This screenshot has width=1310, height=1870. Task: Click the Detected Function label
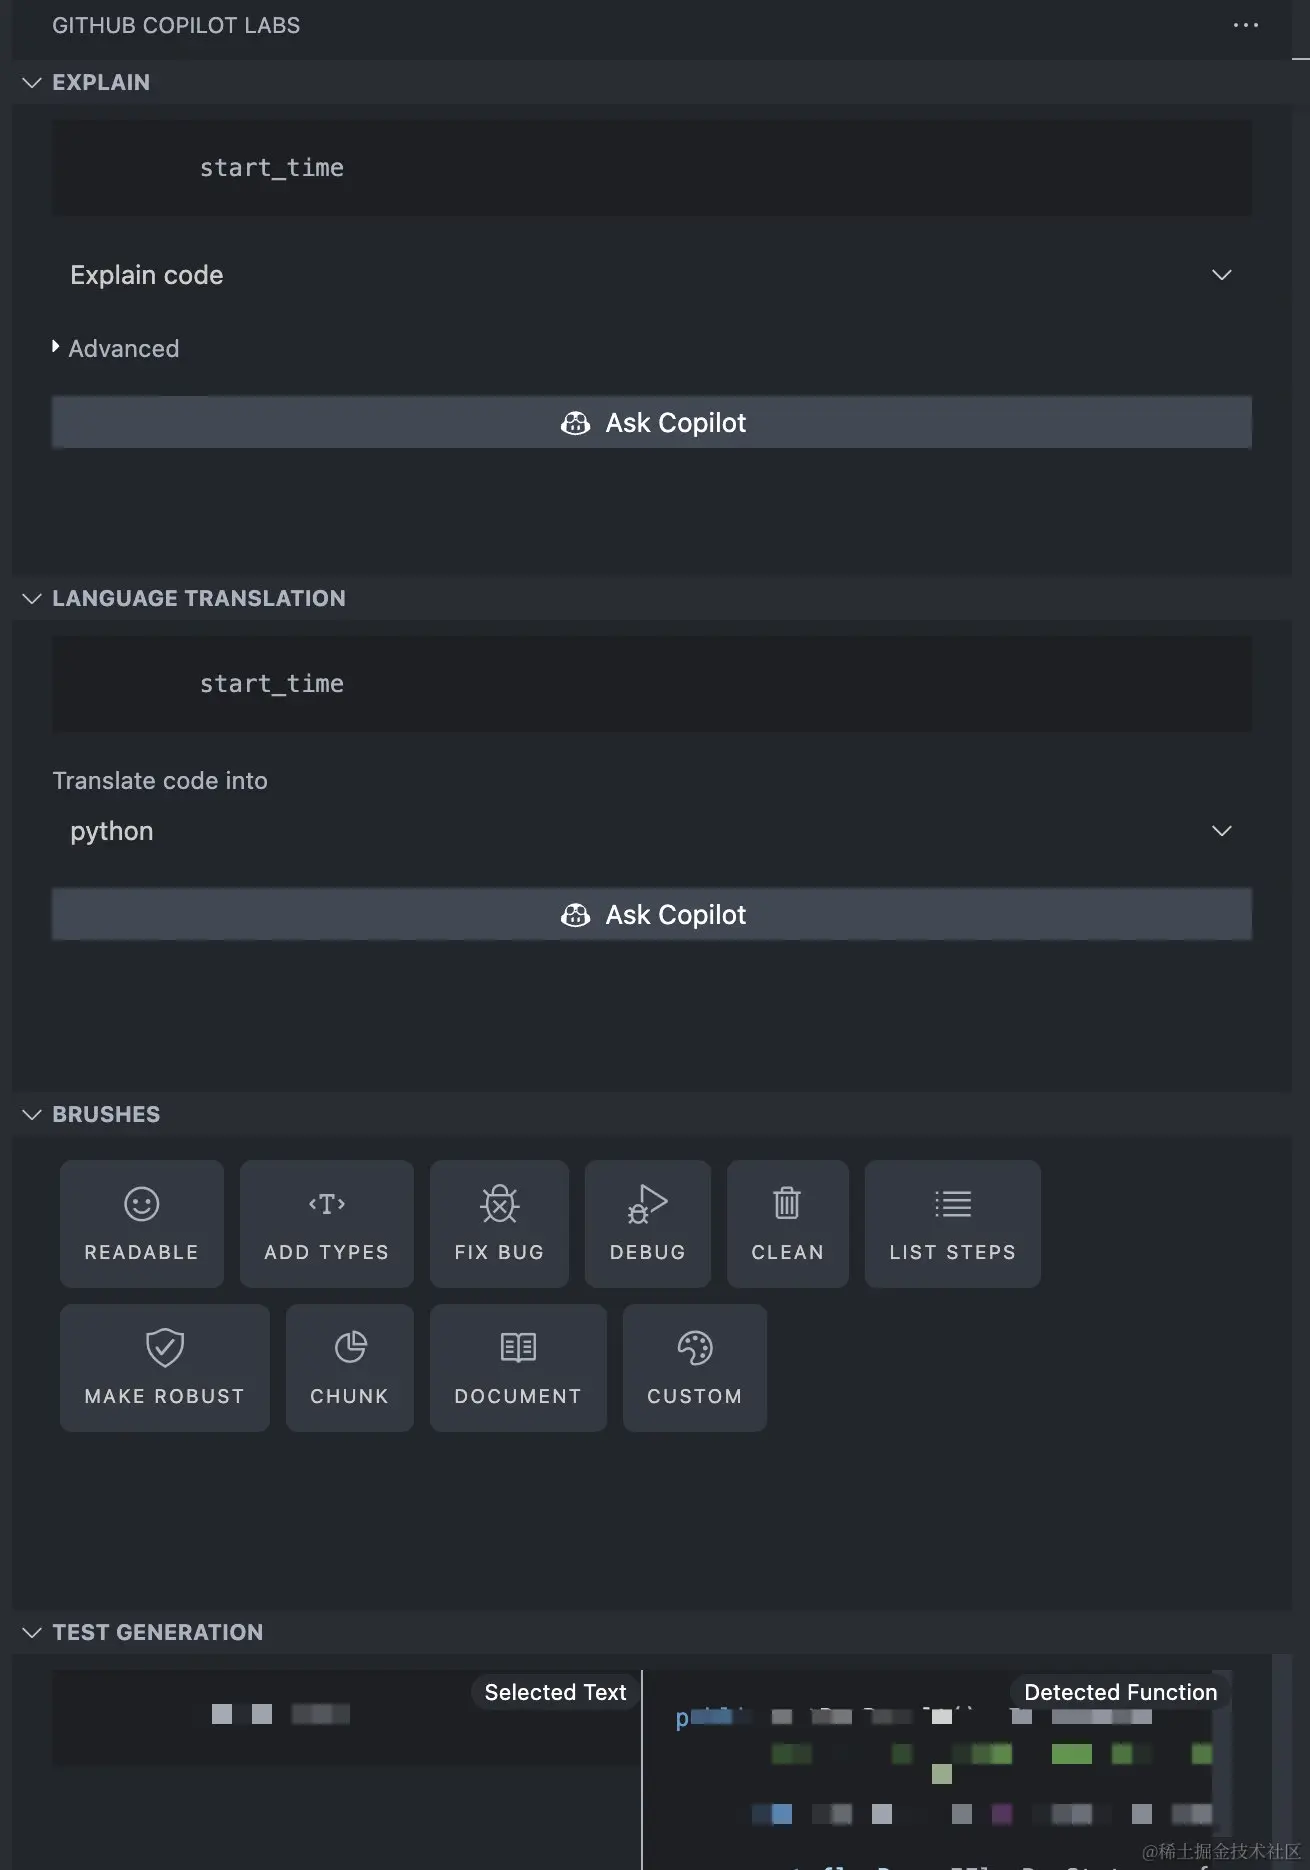[1120, 1692]
